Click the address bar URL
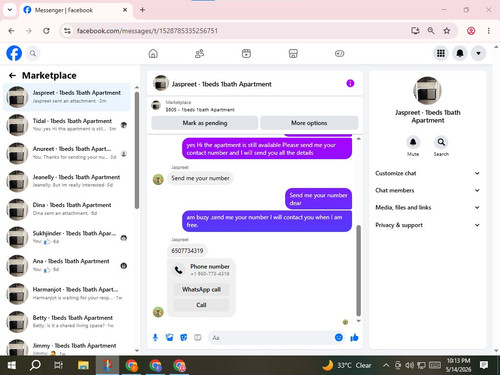Viewport: 500px width, 375px height. [147, 31]
